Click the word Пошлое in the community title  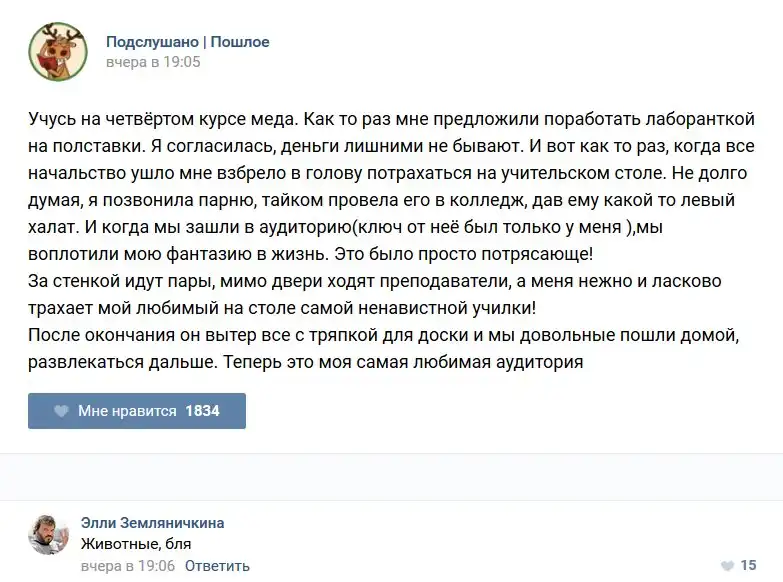pyautogui.click(x=240, y=42)
